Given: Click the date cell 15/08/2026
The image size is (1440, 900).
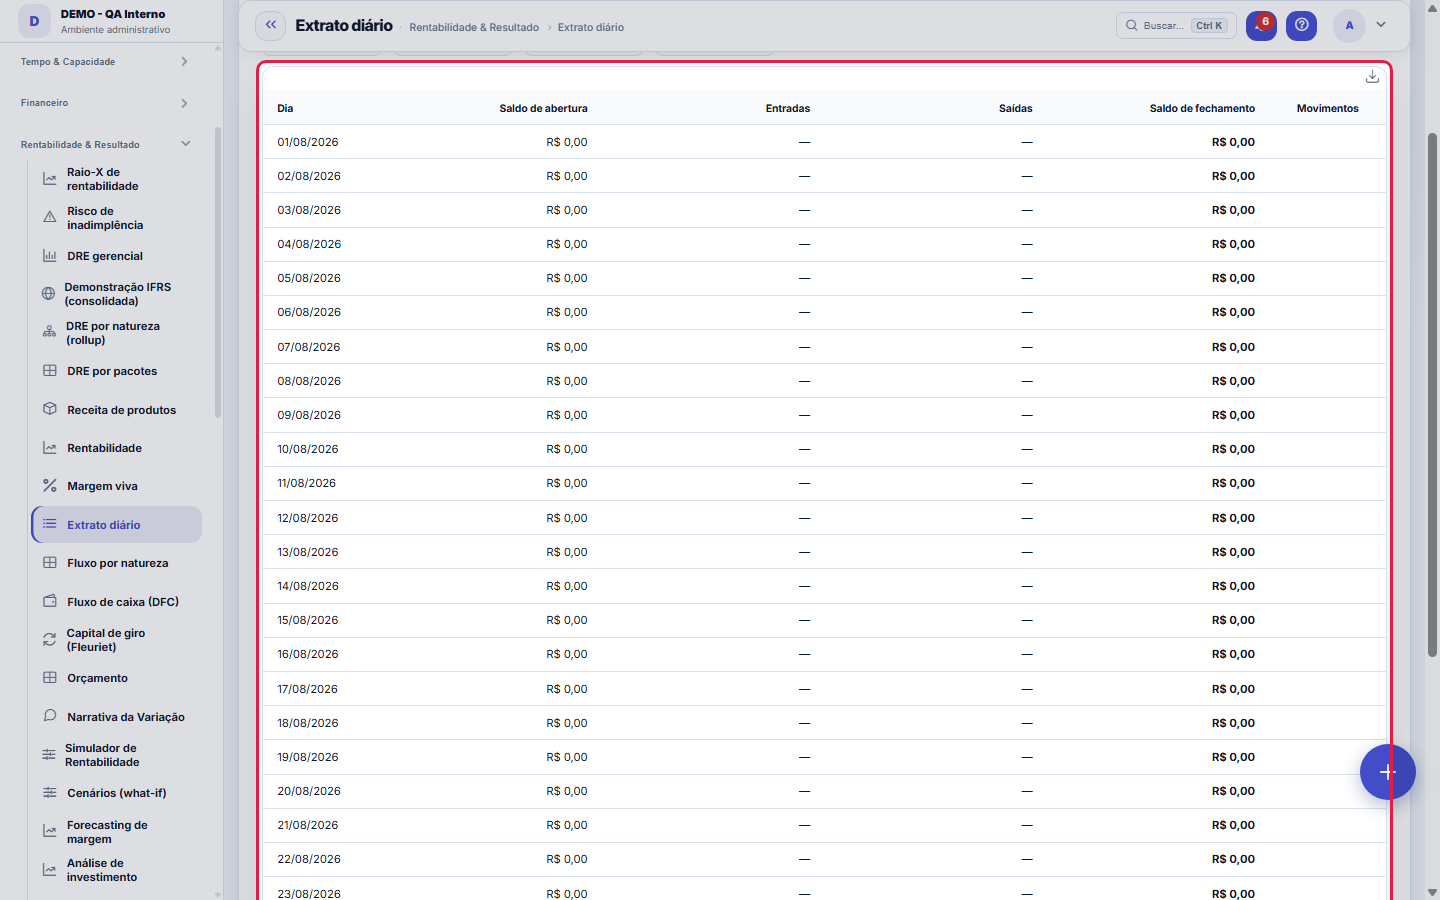Looking at the screenshot, I should point(308,620).
